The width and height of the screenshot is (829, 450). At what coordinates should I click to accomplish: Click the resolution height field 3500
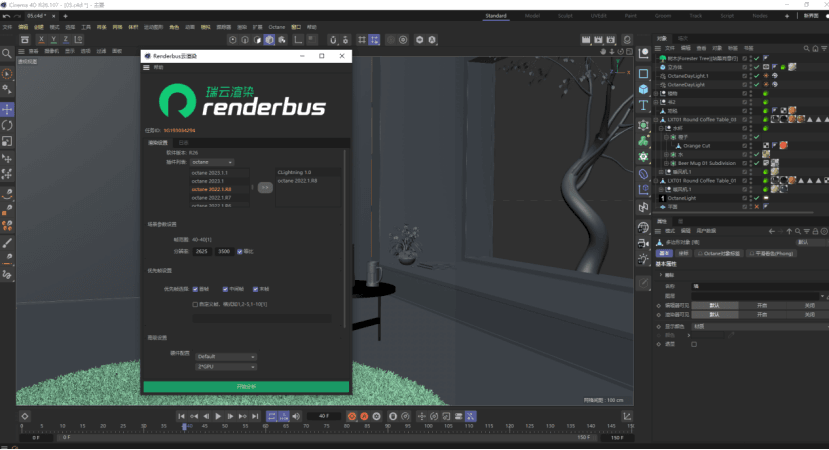point(224,252)
